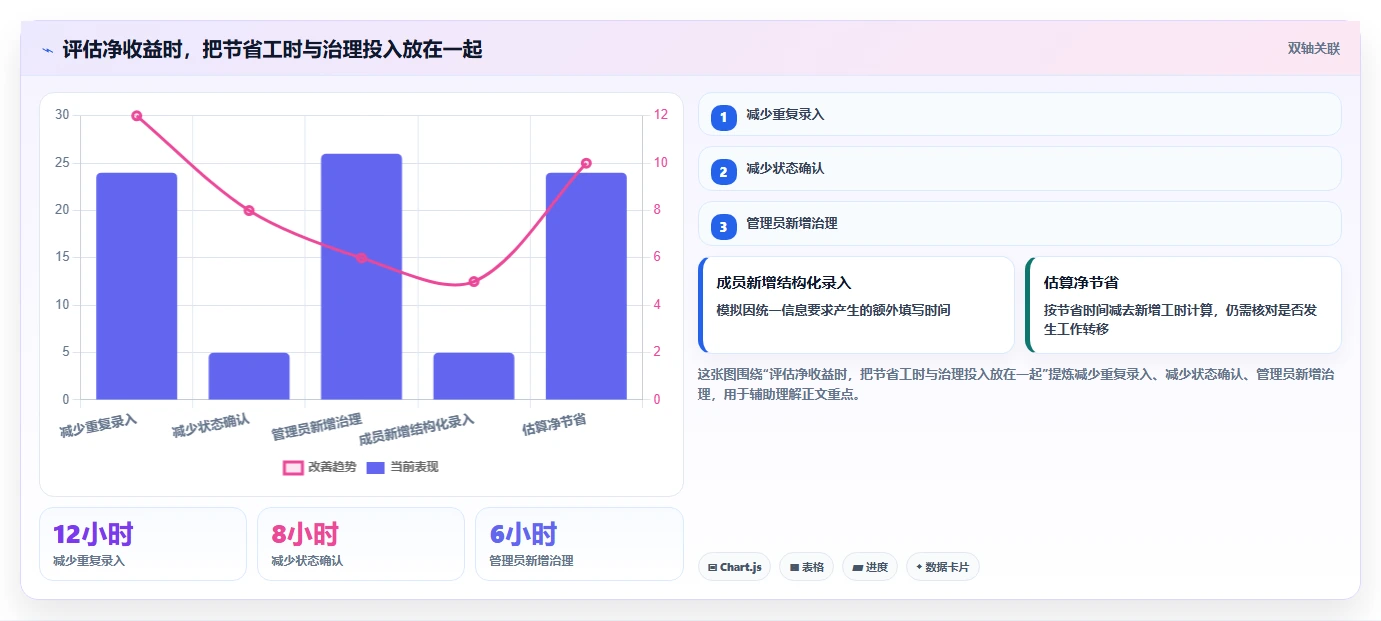Toggle the 改善趋势 legend swatch

click(x=293, y=467)
